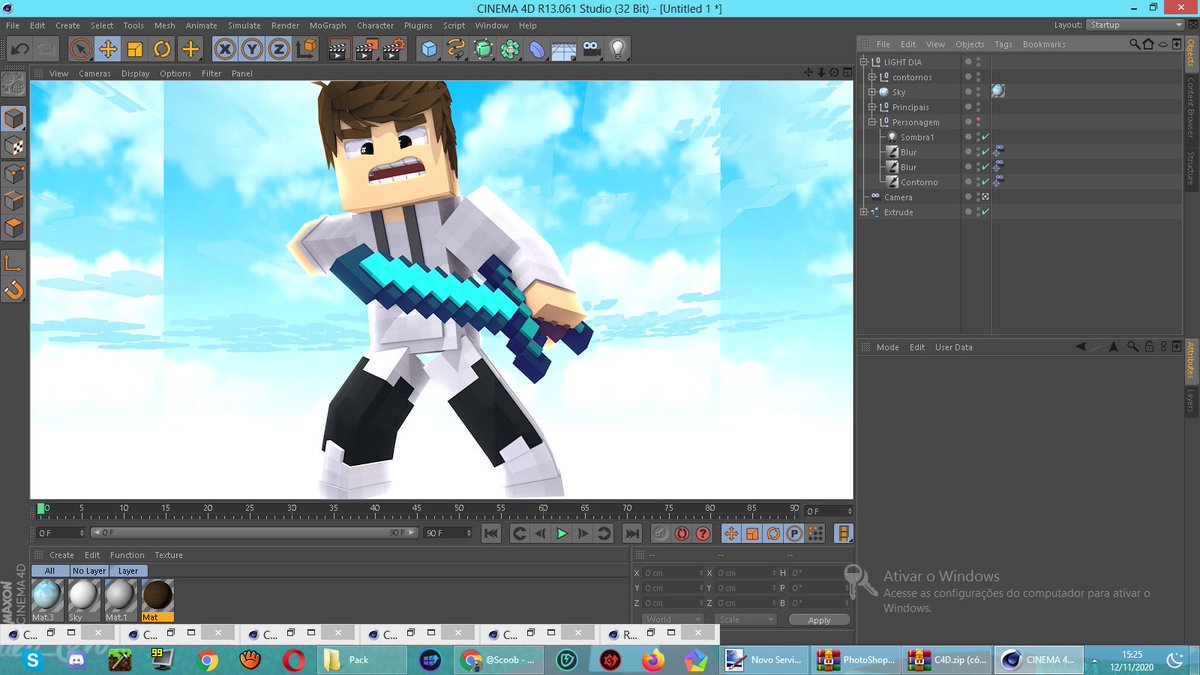Select the Axis tool in left palette
The height and width of the screenshot is (675, 1200).
[14, 263]
